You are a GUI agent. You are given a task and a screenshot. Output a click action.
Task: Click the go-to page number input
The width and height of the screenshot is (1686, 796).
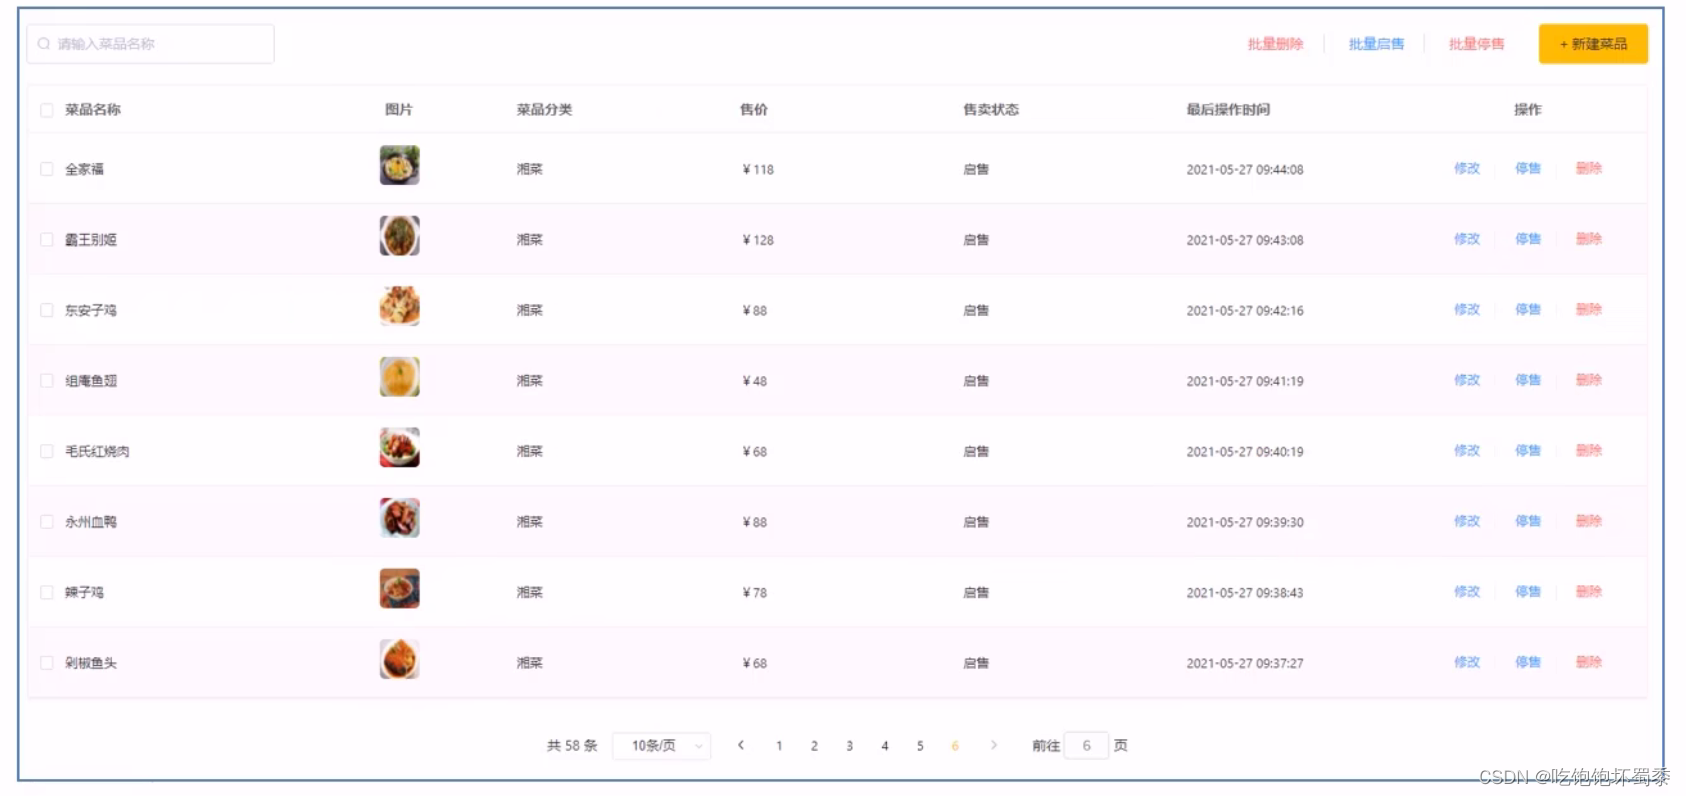1086,746
